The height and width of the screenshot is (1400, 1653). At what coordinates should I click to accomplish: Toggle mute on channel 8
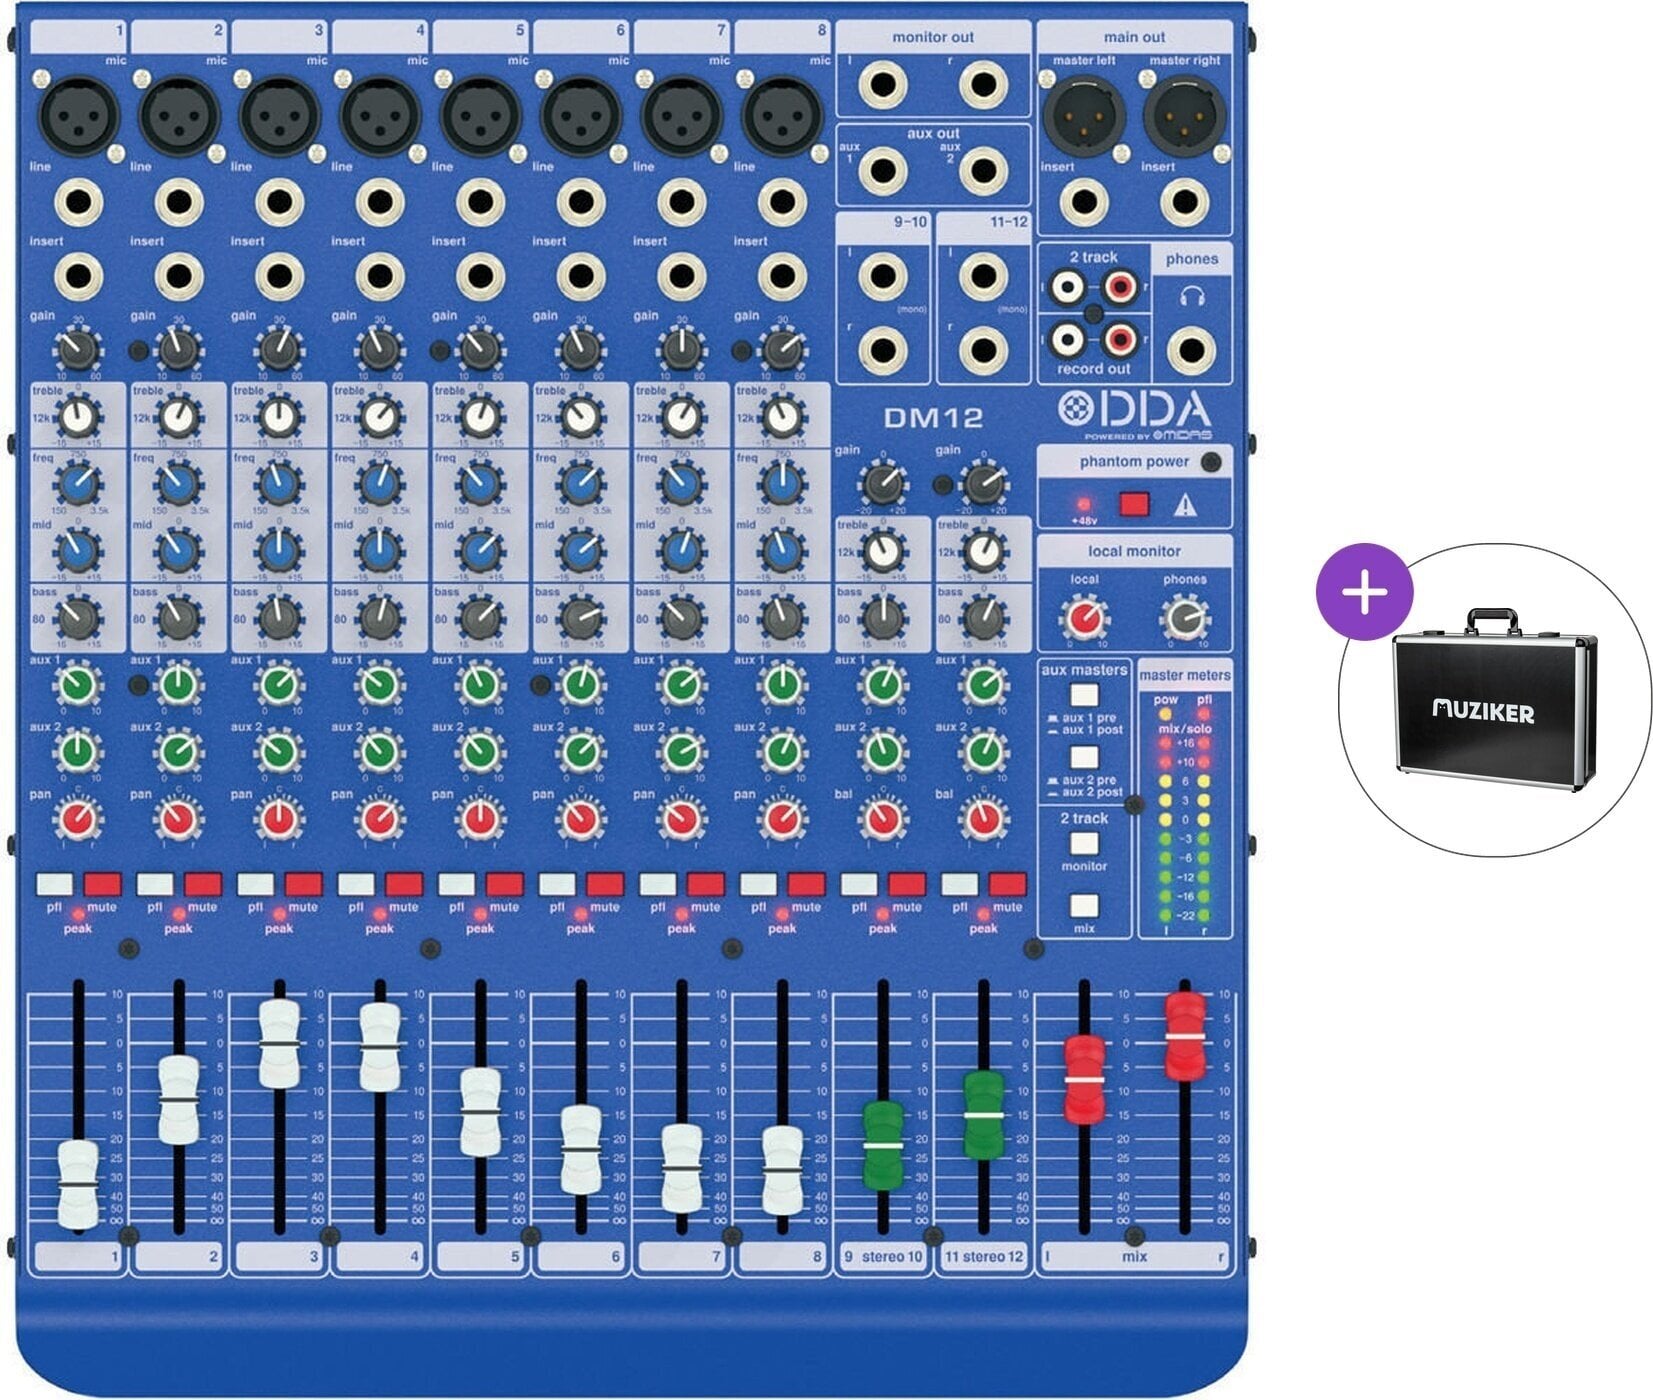807,884
